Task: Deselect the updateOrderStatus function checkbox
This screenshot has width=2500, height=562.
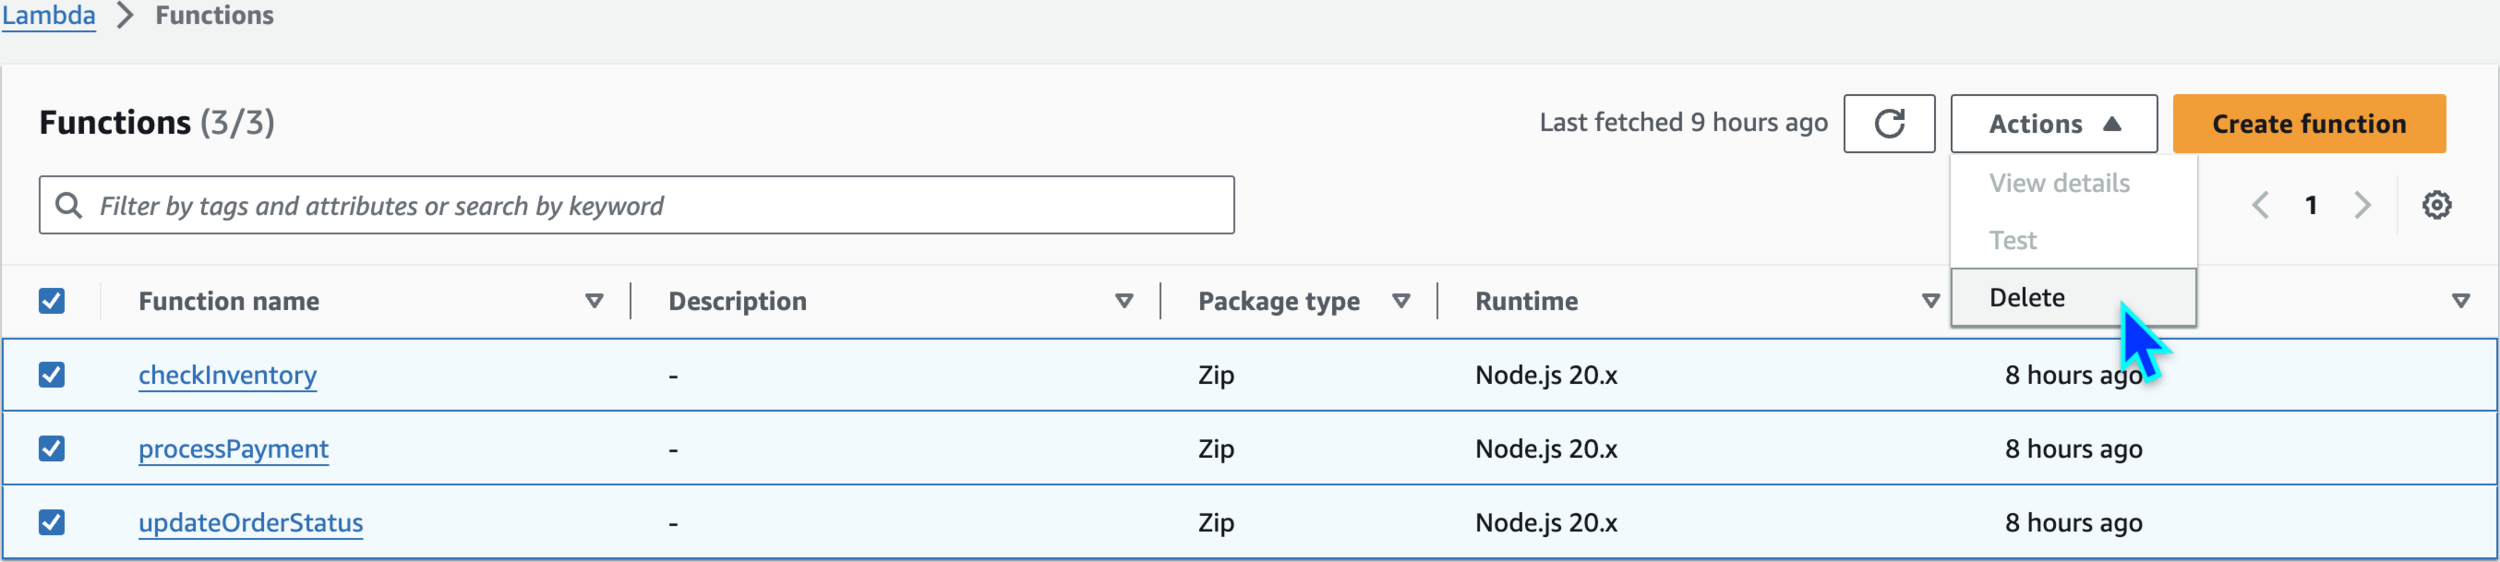Action: [x=52, y=522]
